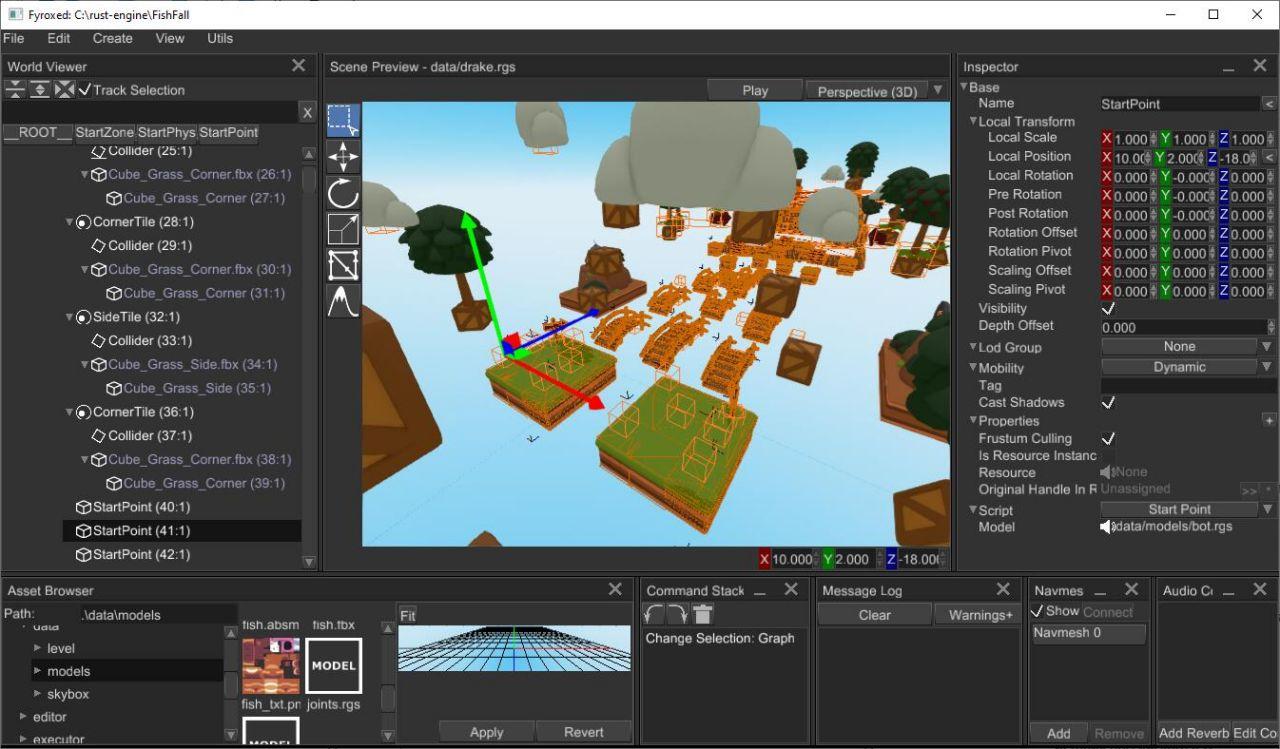
Task: Click the Redo icon in Command Stack
Action: click(x=678, y=614)
